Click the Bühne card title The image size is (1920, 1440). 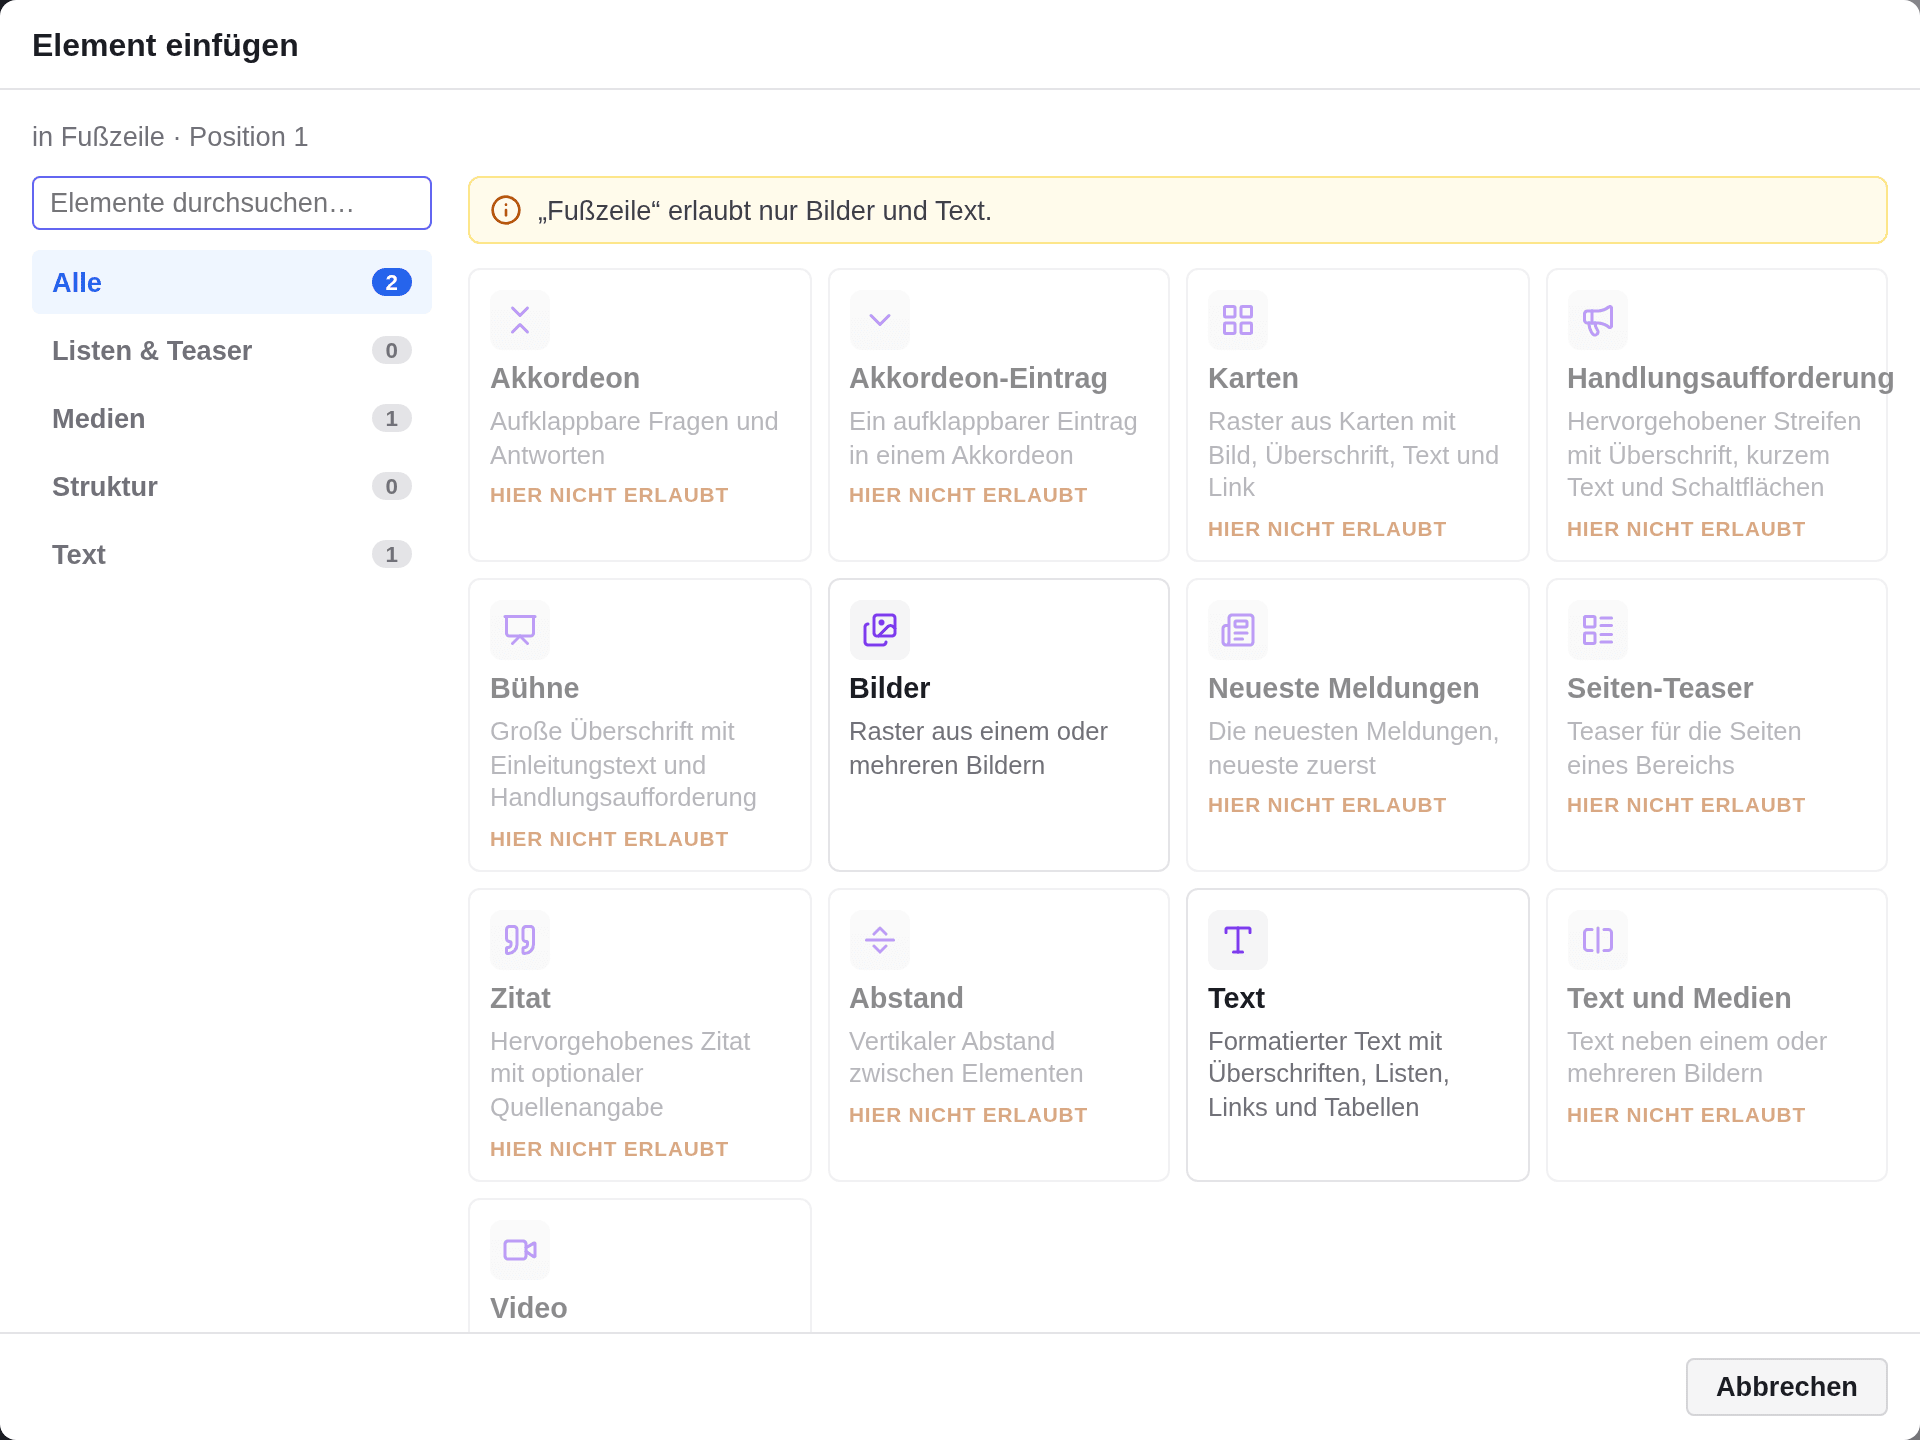coord(534,688)
